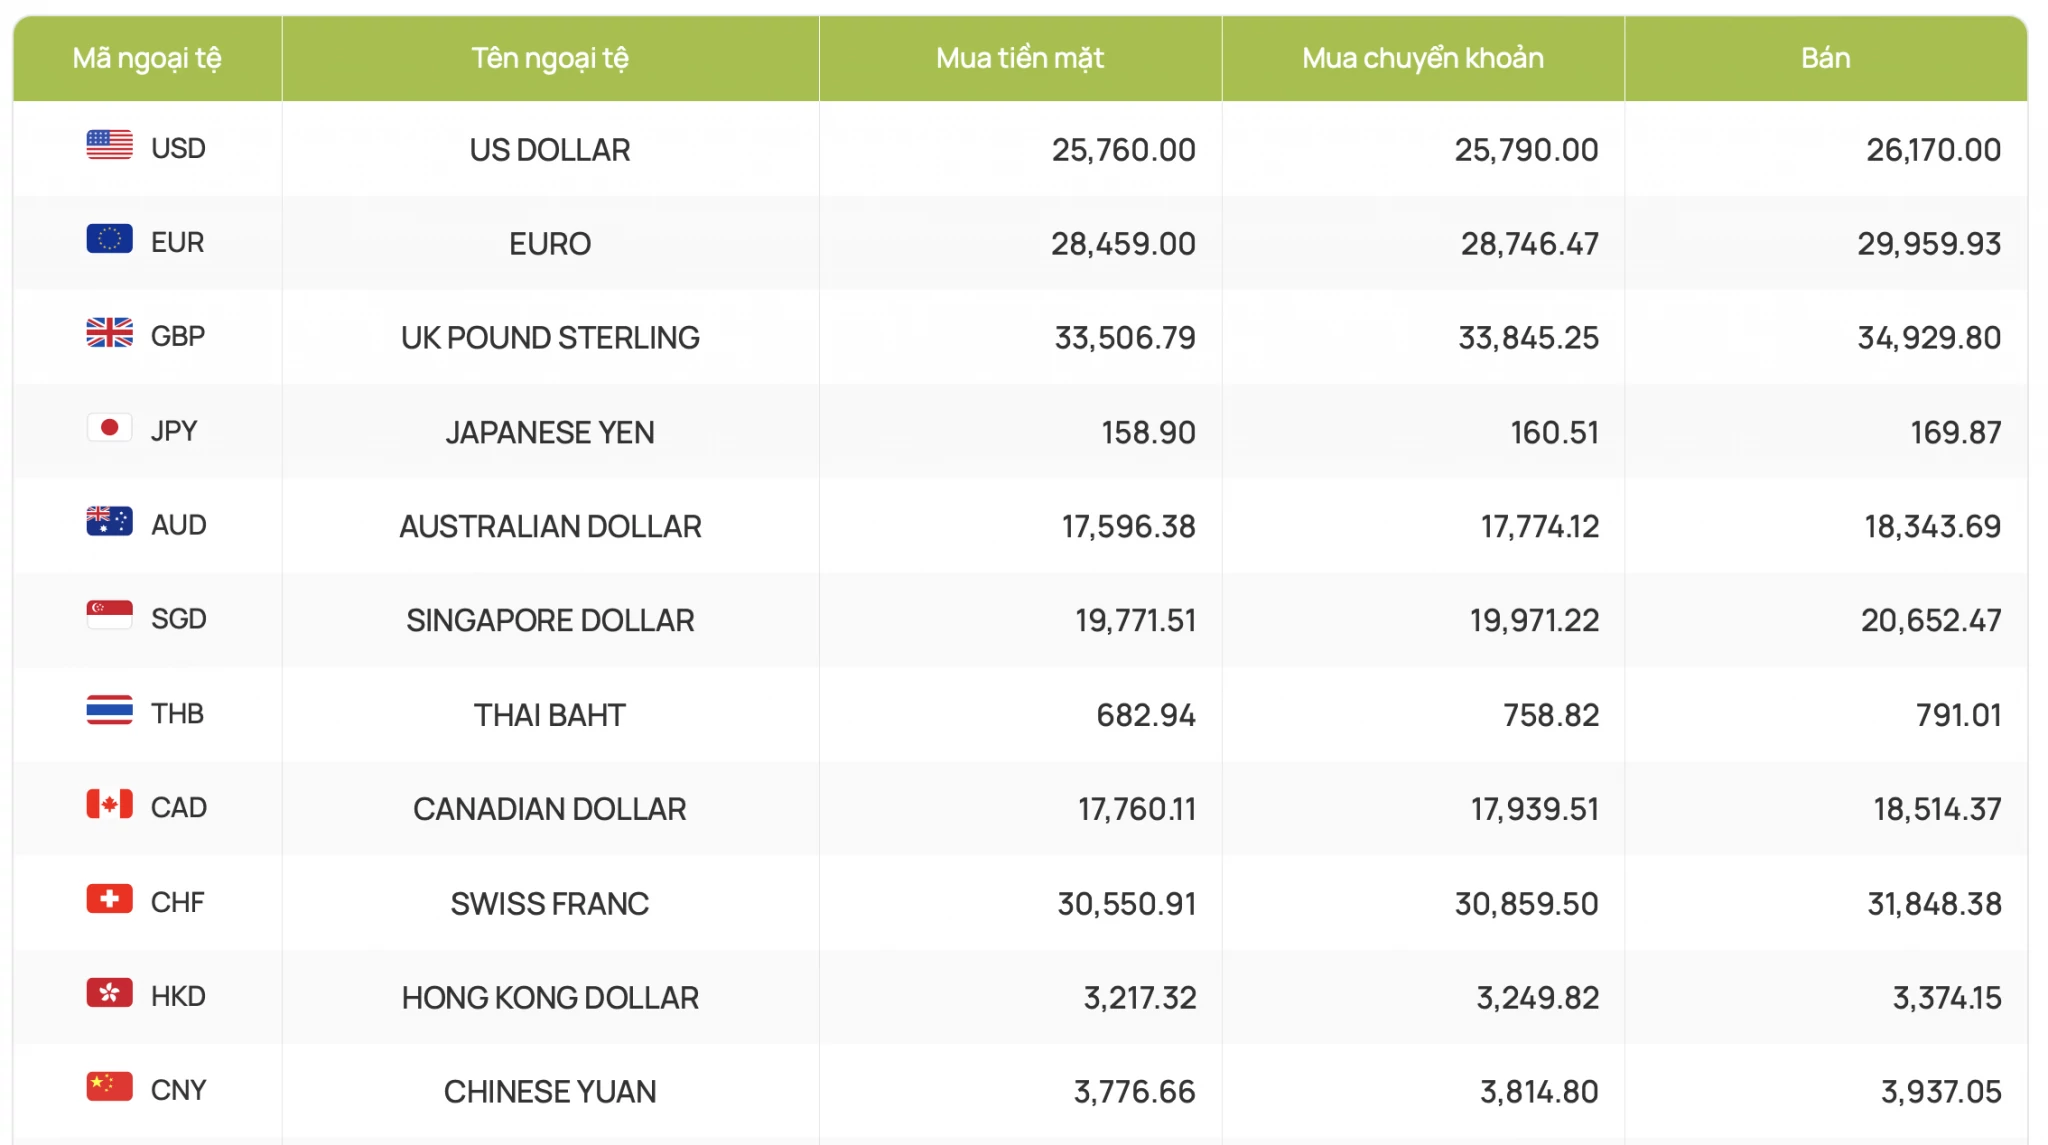Click the China flag icon
Screen dimensions: 2048x1145
tap(109, 1087)
